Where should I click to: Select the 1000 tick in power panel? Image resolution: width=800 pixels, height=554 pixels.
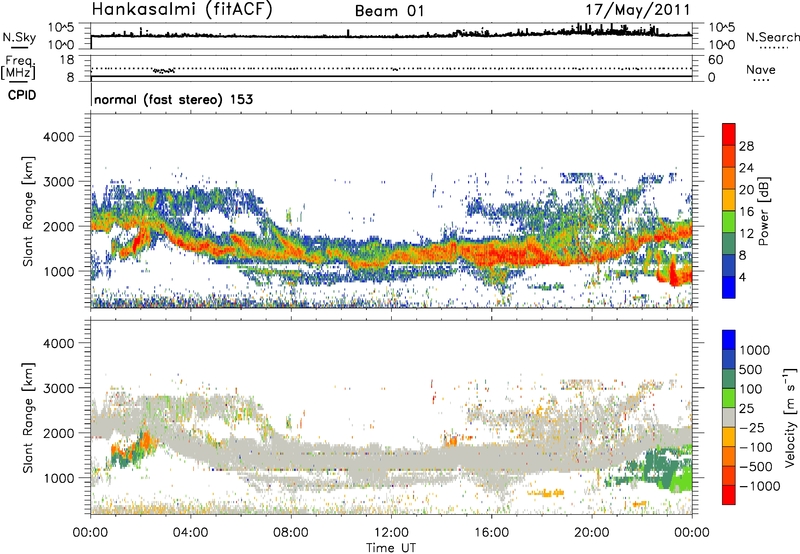[x=59, y=271]
